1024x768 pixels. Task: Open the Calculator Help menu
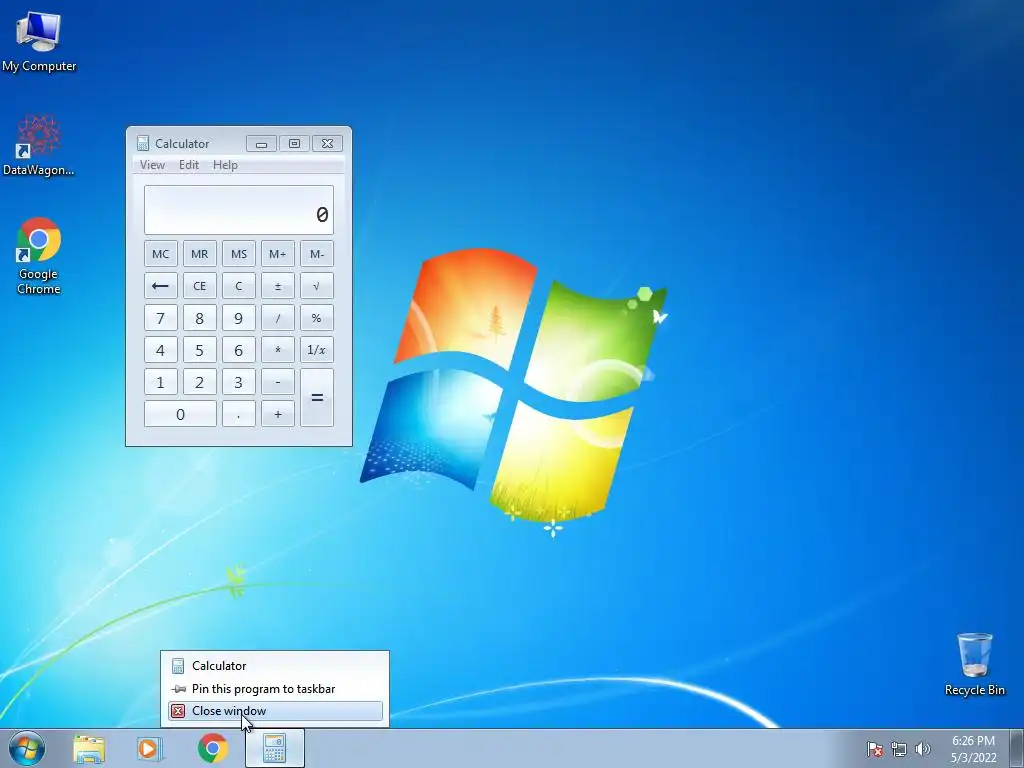point(225,165)
